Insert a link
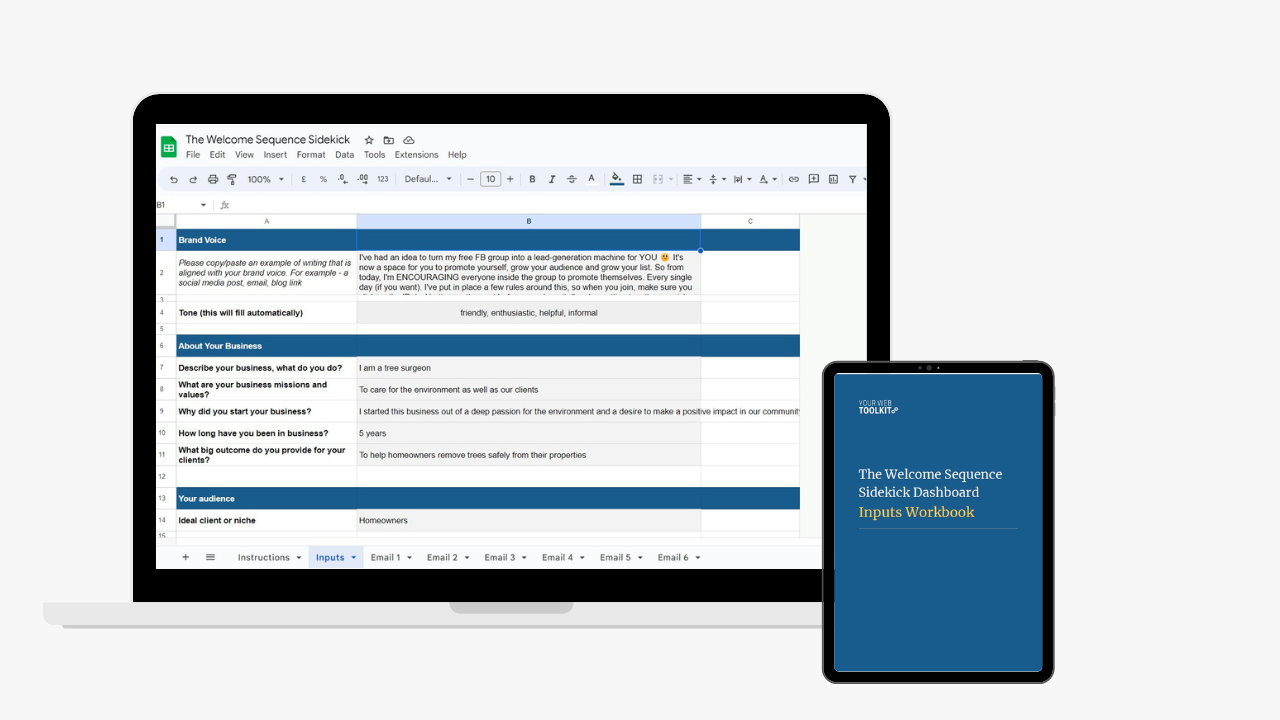 (x=794, y=180)
